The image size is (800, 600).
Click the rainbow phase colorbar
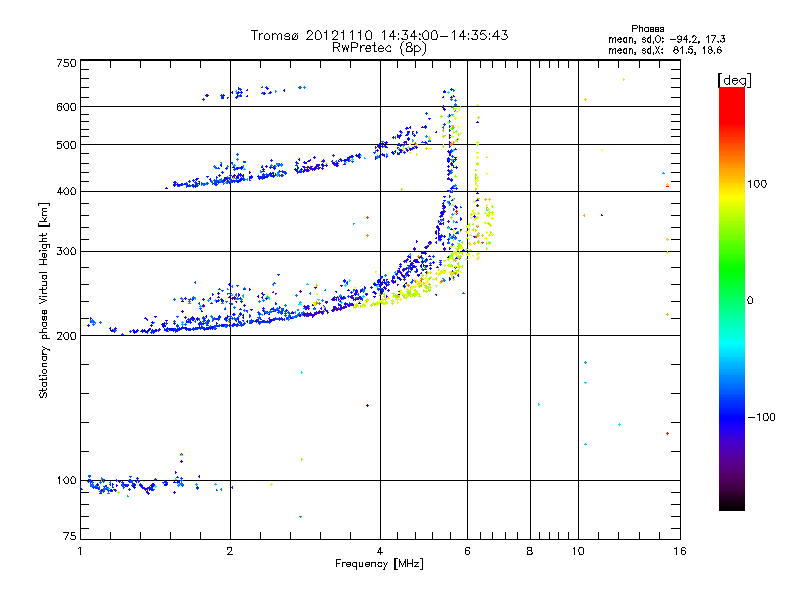coord(732,298)
